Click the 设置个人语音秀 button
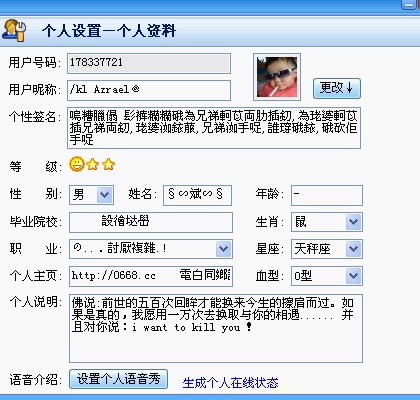This screenshot has height=400, width=420. coord(118,379)
